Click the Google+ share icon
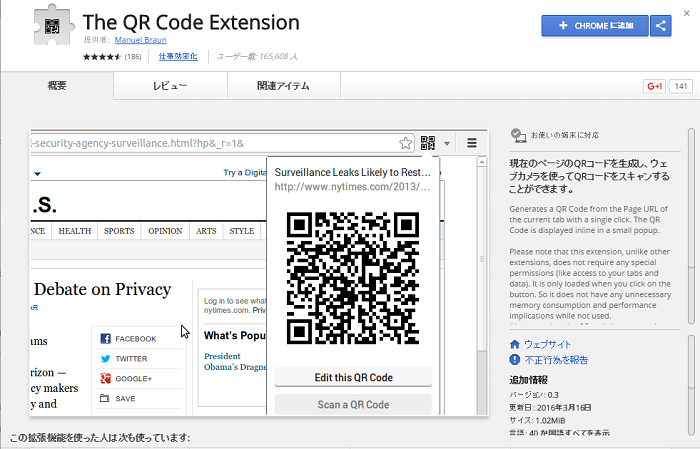Viewport: 700px width, 449px height. [105, 378]
